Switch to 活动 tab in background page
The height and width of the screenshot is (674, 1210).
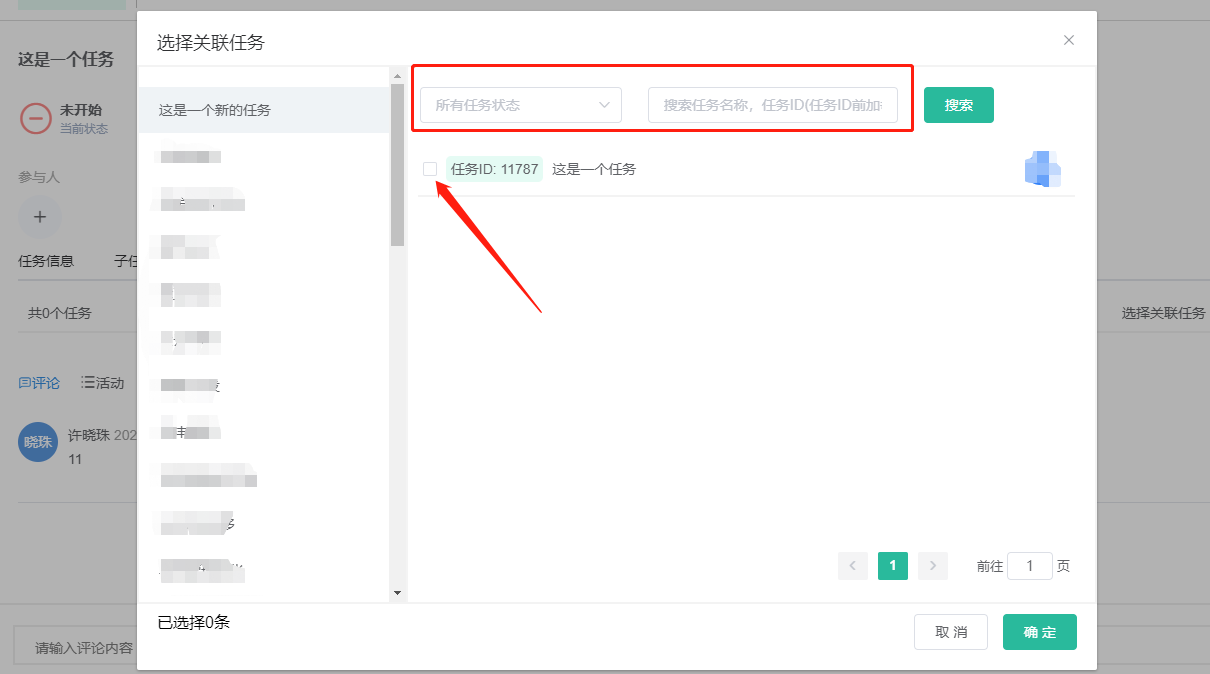(103, 383)
